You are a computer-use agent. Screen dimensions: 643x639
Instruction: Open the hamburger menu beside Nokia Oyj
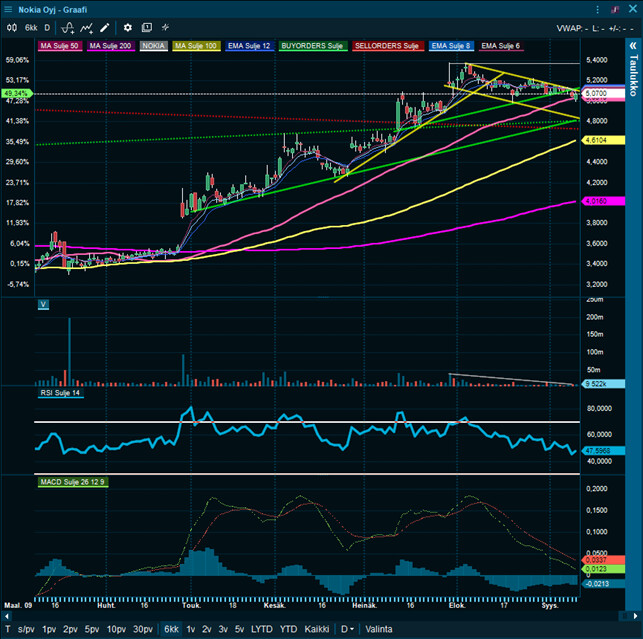pyautogui.click(x=8, y=9)
